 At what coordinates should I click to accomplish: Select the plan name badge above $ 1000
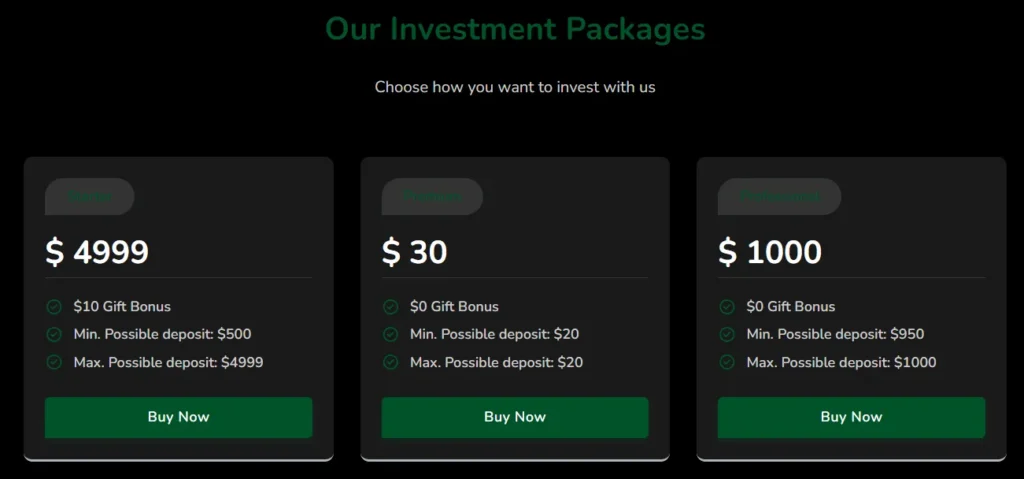tap(779, 197)
